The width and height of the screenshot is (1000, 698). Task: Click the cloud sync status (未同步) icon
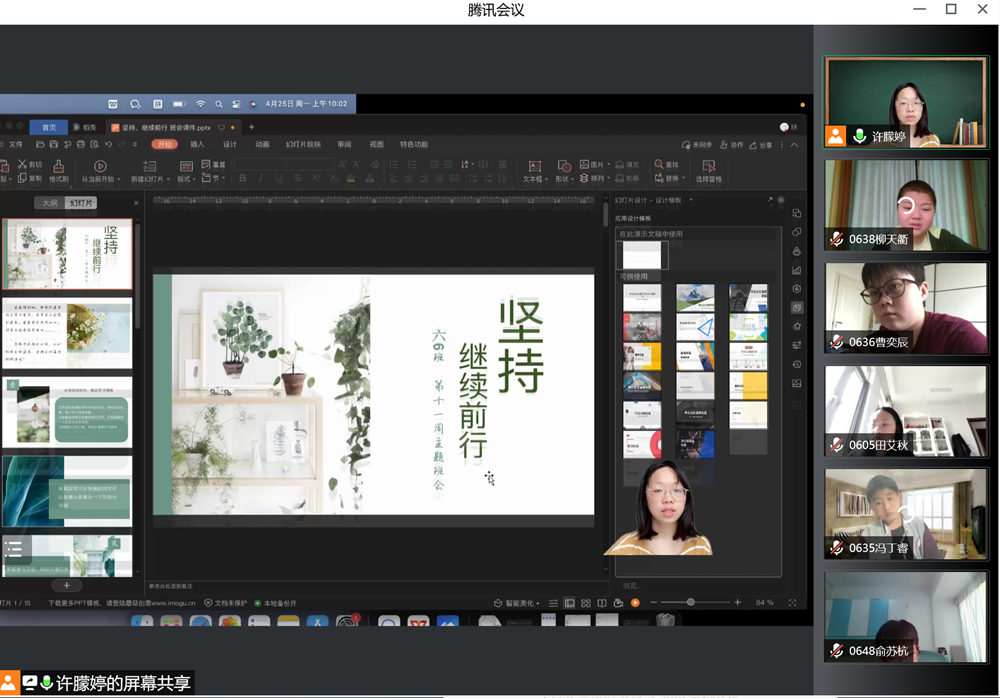click(x=686, y=145)
